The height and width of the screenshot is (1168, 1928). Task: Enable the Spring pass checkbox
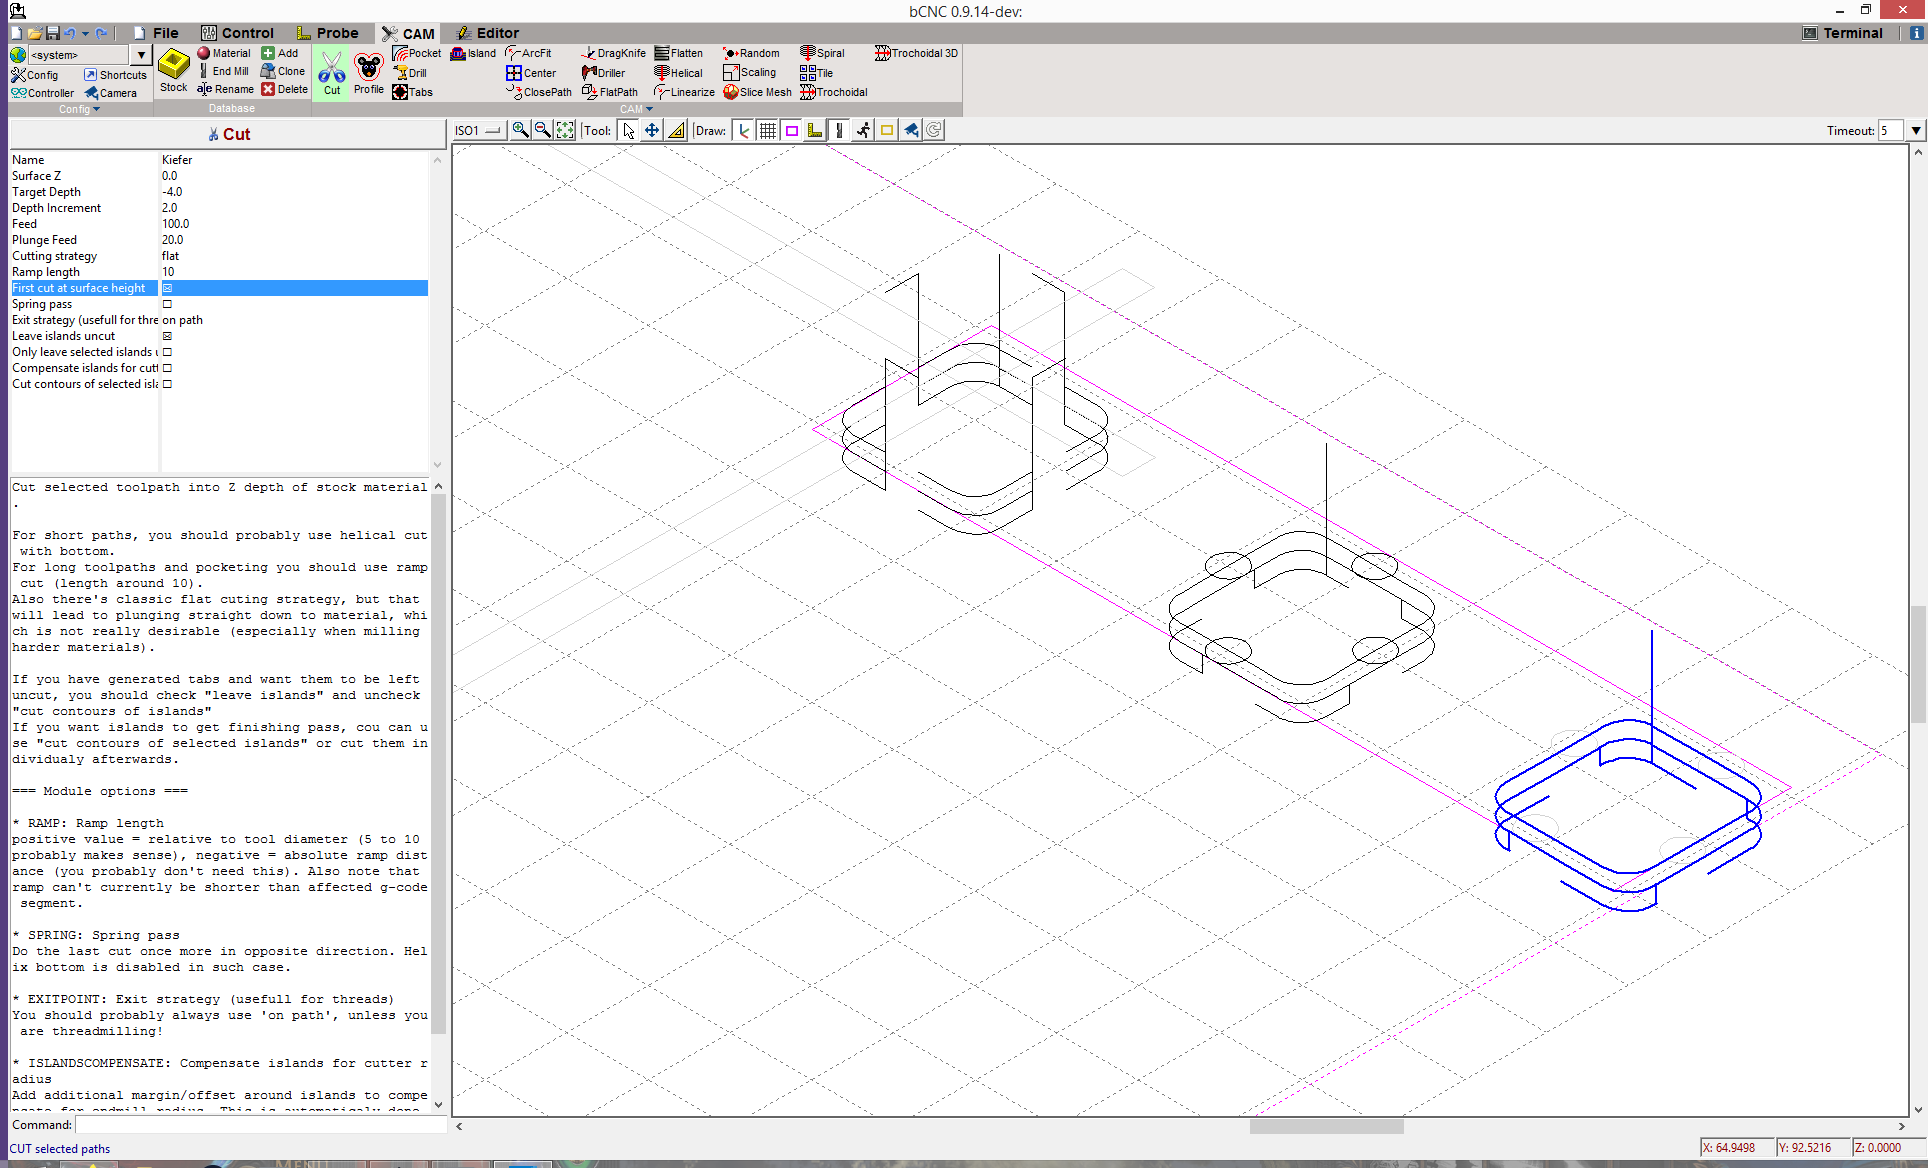(x=167, y=304)
